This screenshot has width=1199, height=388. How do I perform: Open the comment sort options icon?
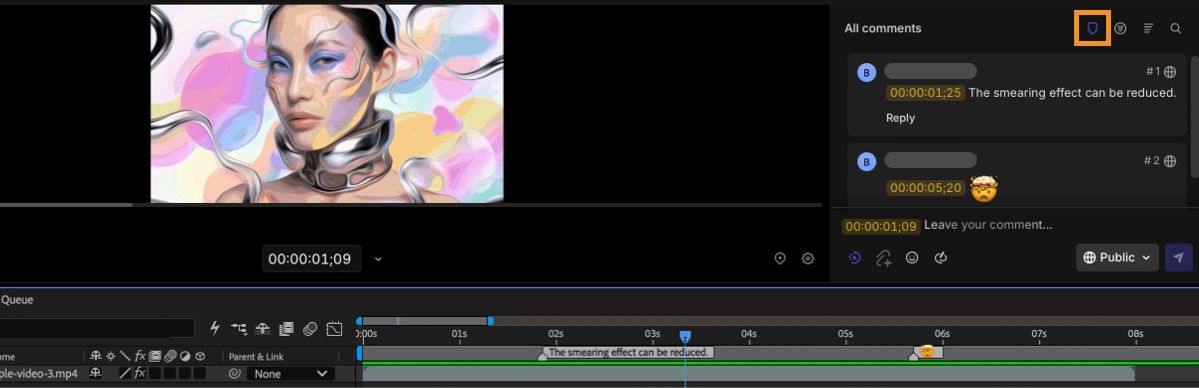click(x=1148, y=28)
